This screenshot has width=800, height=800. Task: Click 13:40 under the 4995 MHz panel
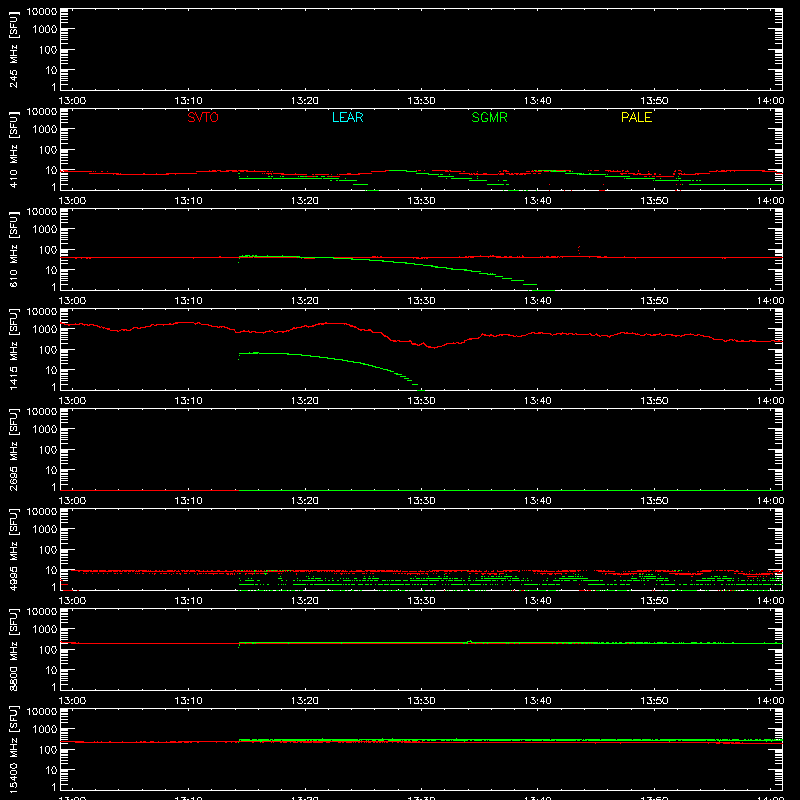pyautogui.click(x=538, y=601)
